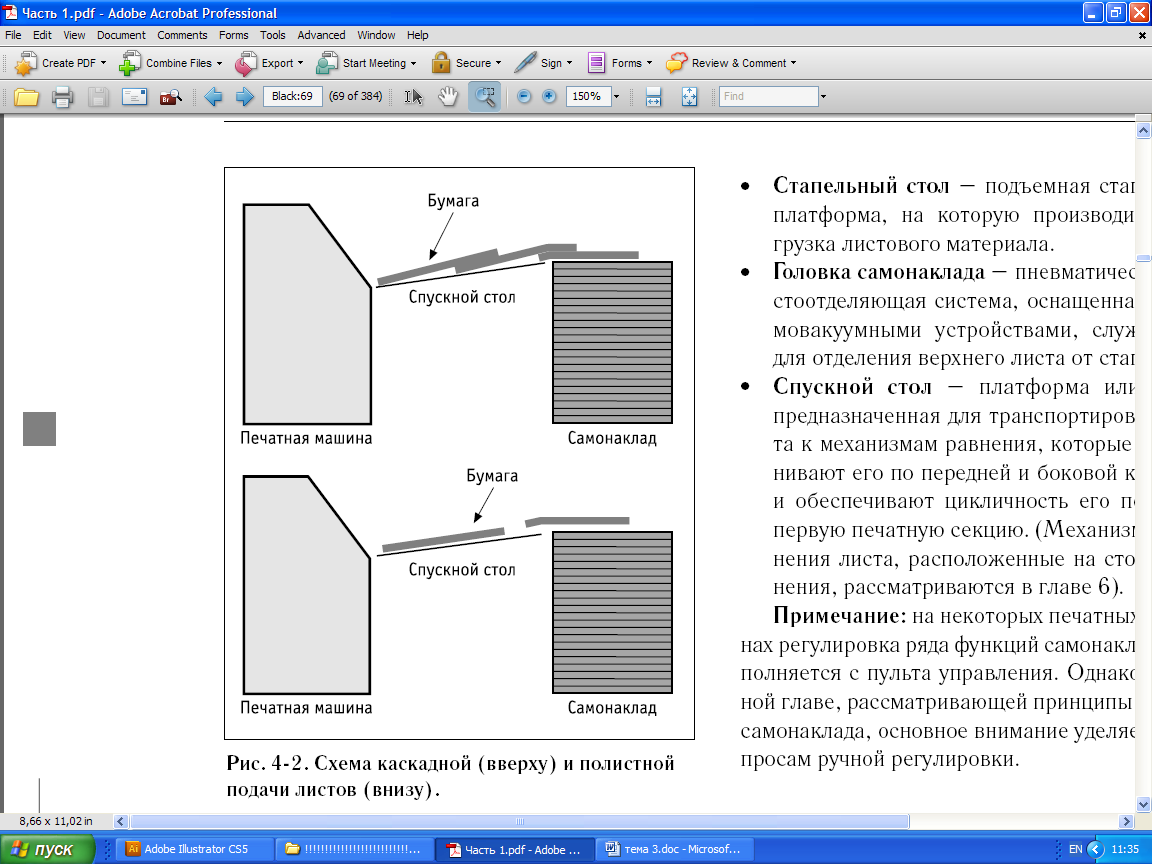Click the Save floppy disk icon
The image size is (1152, 864).
point(98,97)
